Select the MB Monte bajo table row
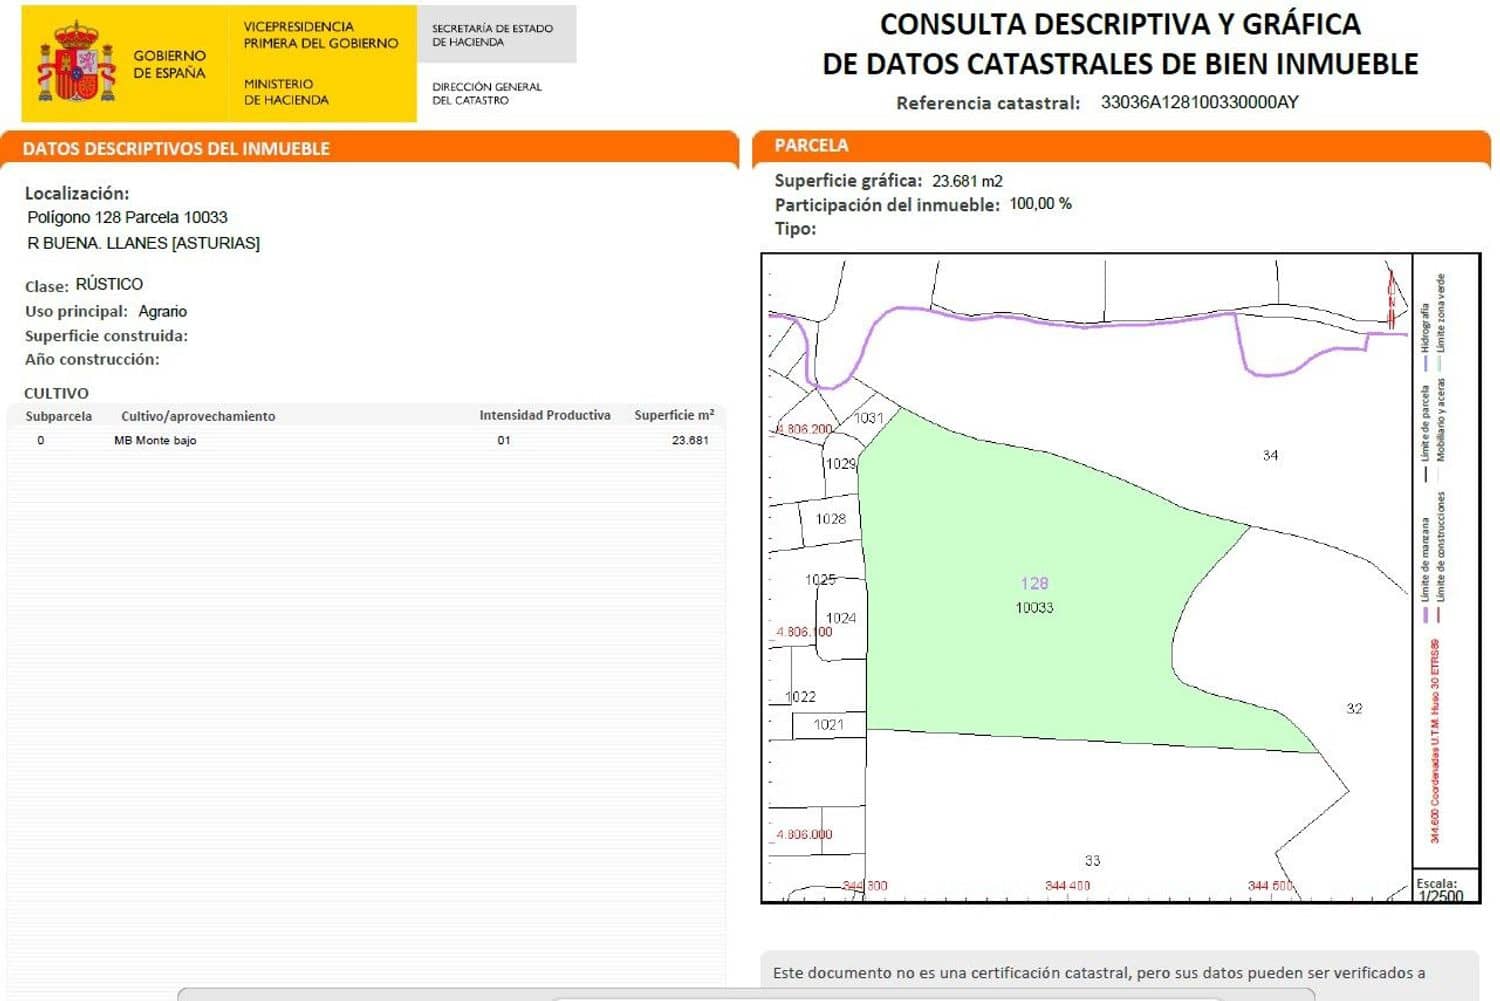 click(155, 440)
